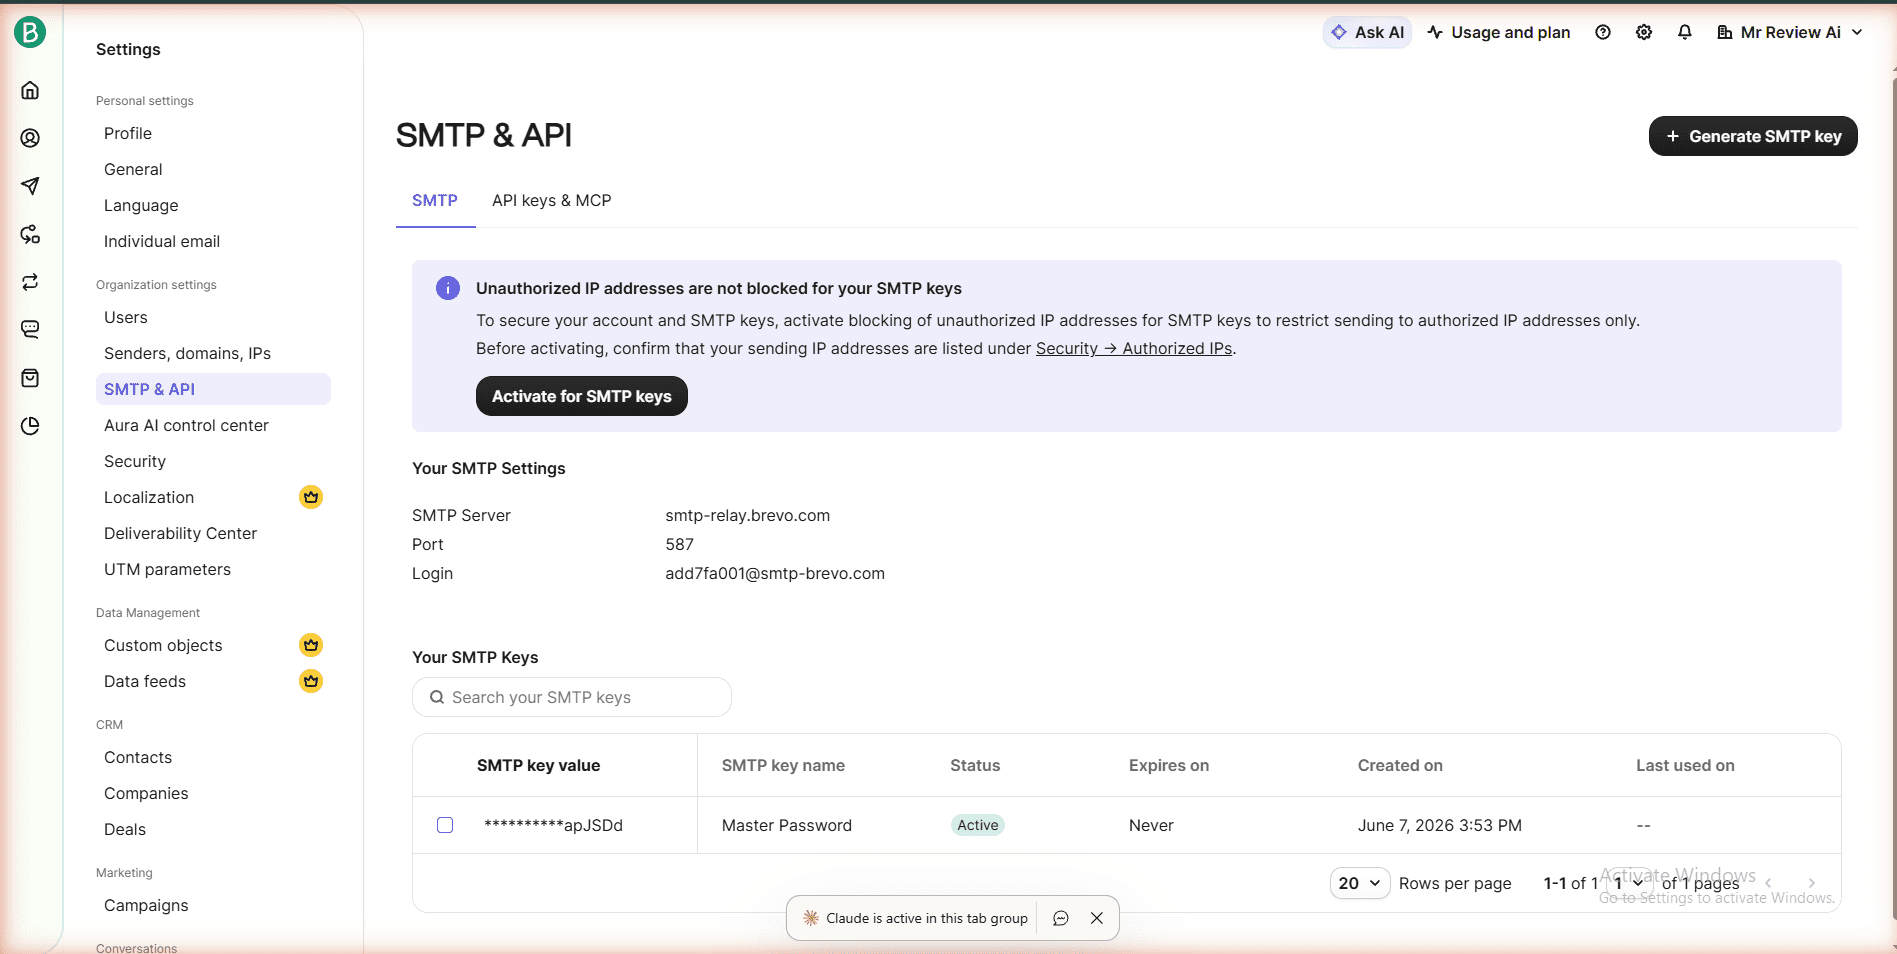Open Custom objects settings
1897x954 pixels.
point(163,645)
